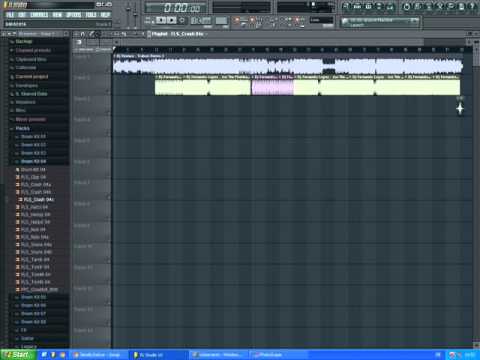Open the snap selector dropdown
Image resolution: width=480 pixels, height=360 pixels.
point(321,20)
